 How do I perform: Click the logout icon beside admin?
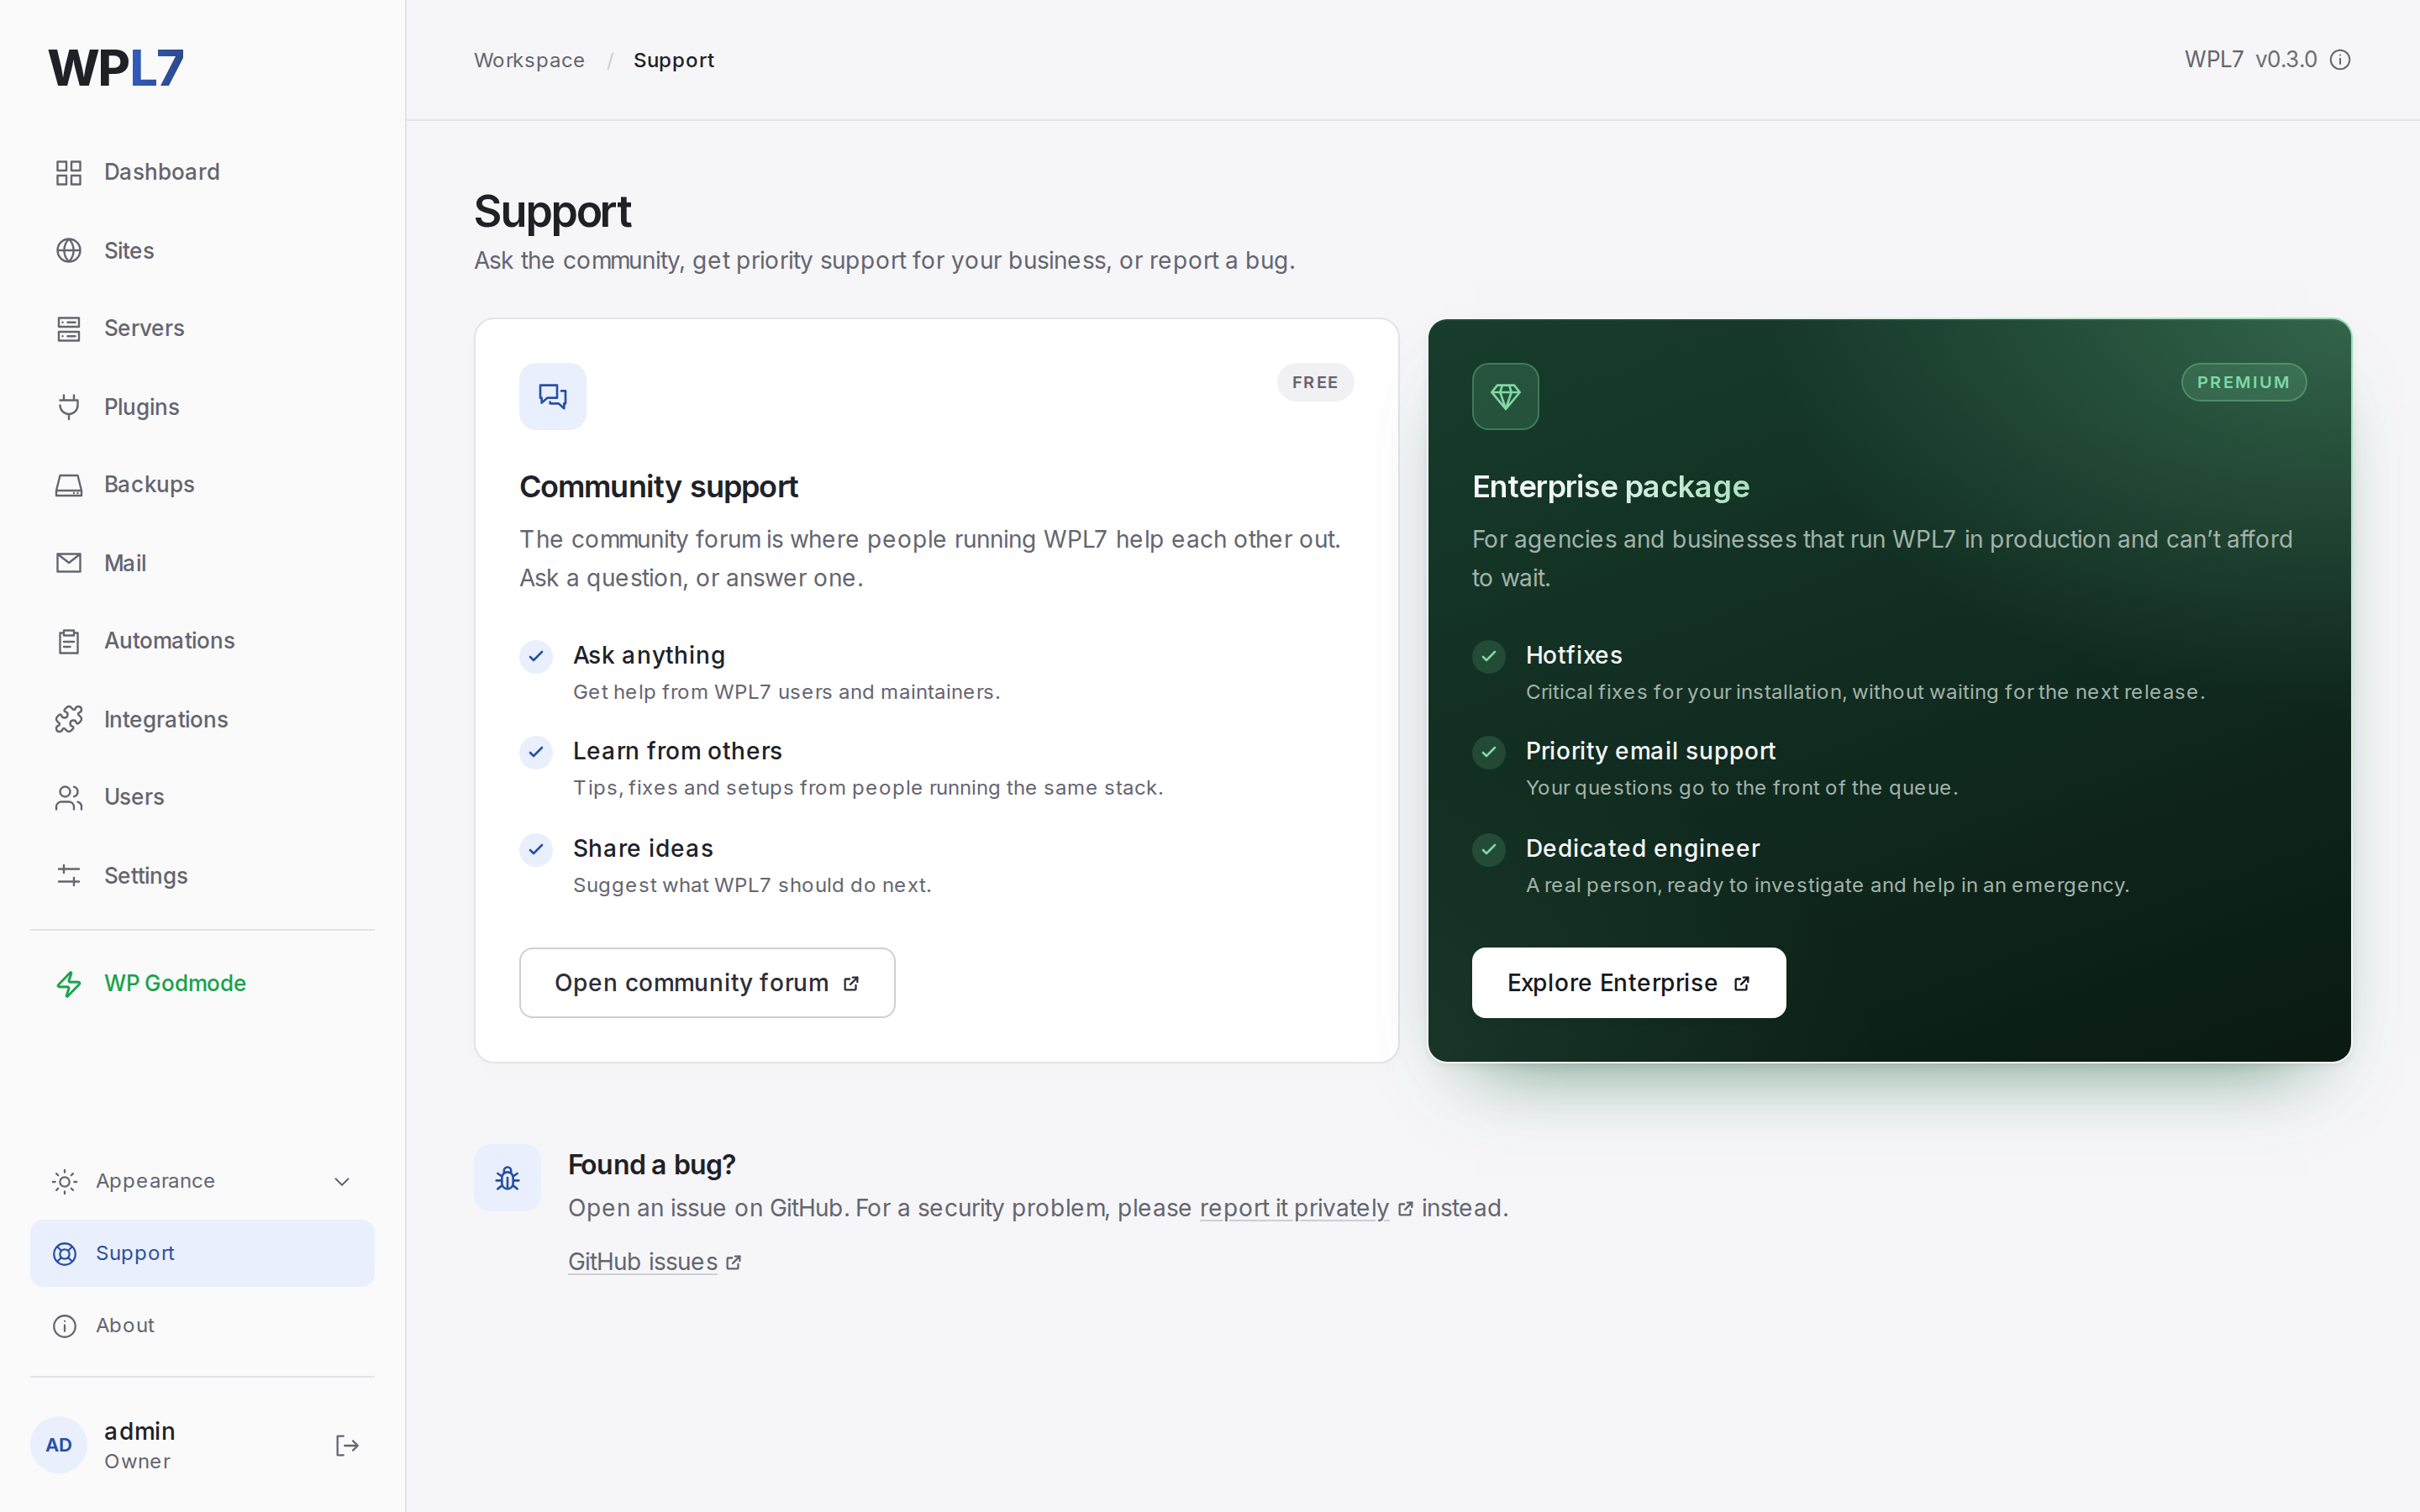(347, 1445)
